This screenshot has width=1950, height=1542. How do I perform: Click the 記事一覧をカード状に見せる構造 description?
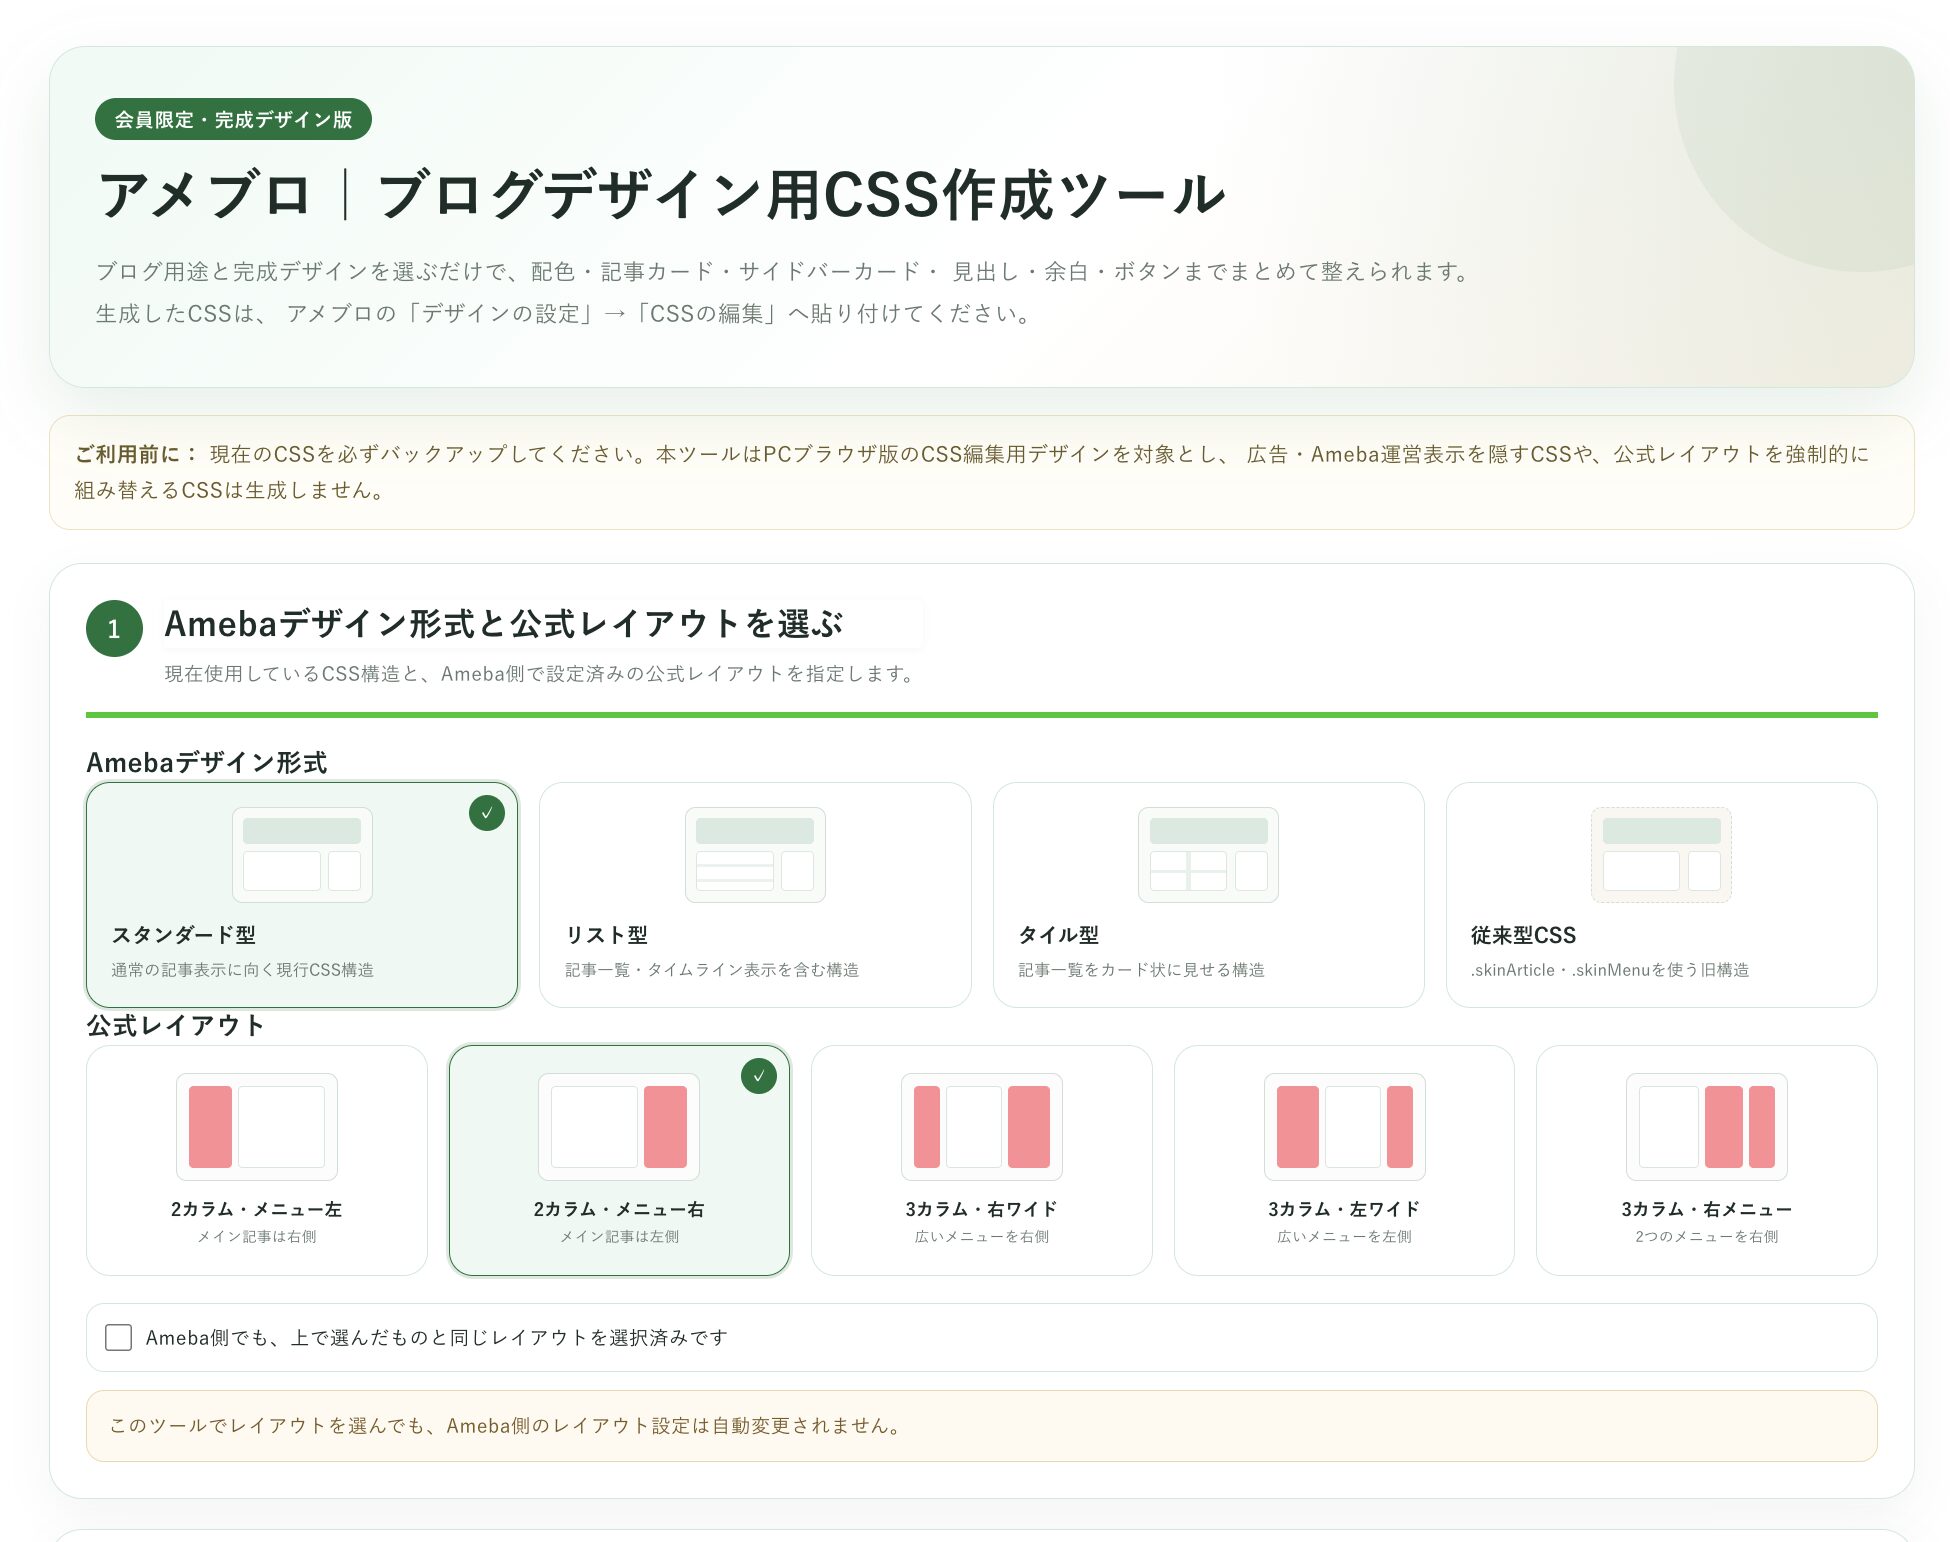pos(1142,970)
